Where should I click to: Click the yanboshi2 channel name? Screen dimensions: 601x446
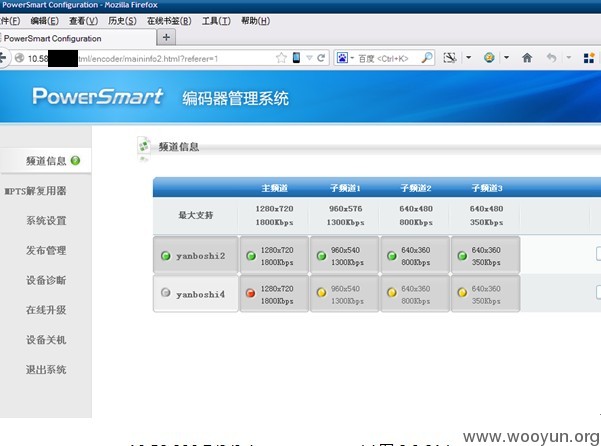point(200,256)
